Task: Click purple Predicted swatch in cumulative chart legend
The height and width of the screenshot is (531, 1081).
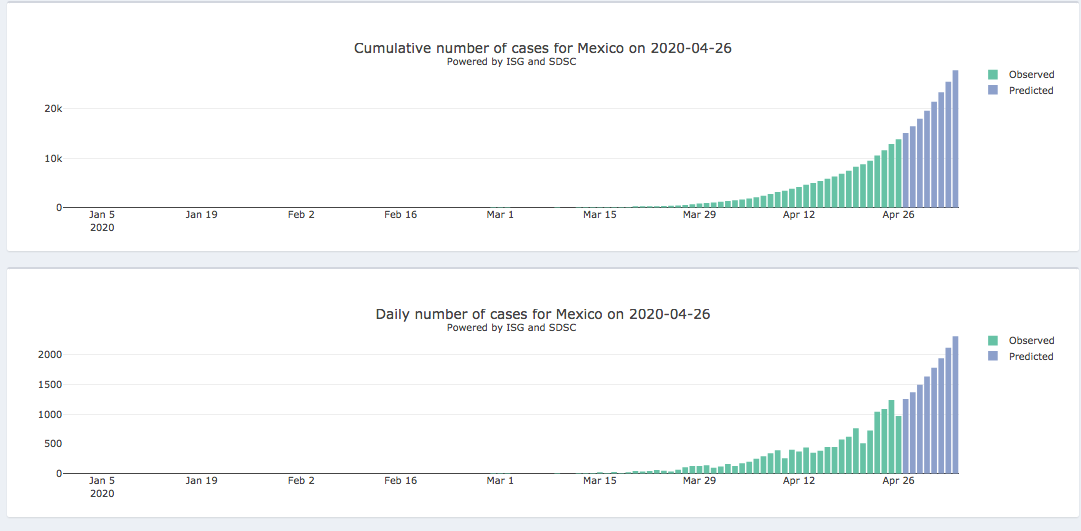Action: (x=993, y=91)
